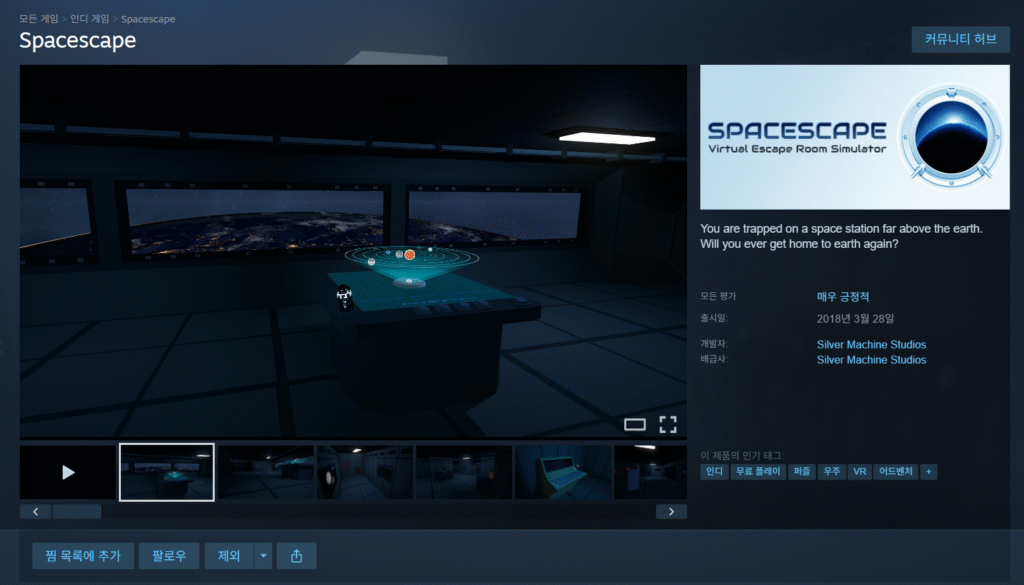Advance the screenshot carousel with the right arrow

click(x=672, y=510)
